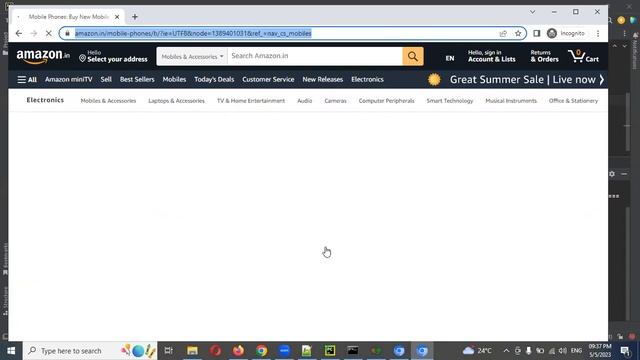Open PyCharm from the taskbar
640x360 pixels.
[330, 351]
